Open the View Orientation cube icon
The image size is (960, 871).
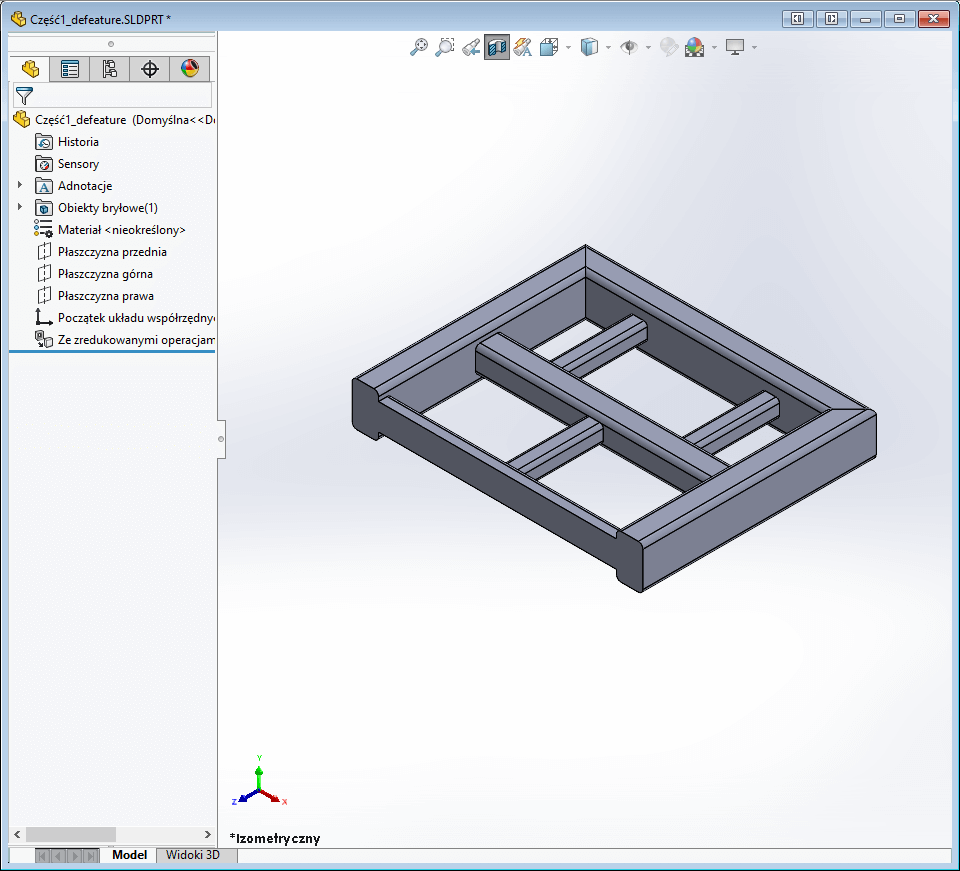click(x=548, y=47)
